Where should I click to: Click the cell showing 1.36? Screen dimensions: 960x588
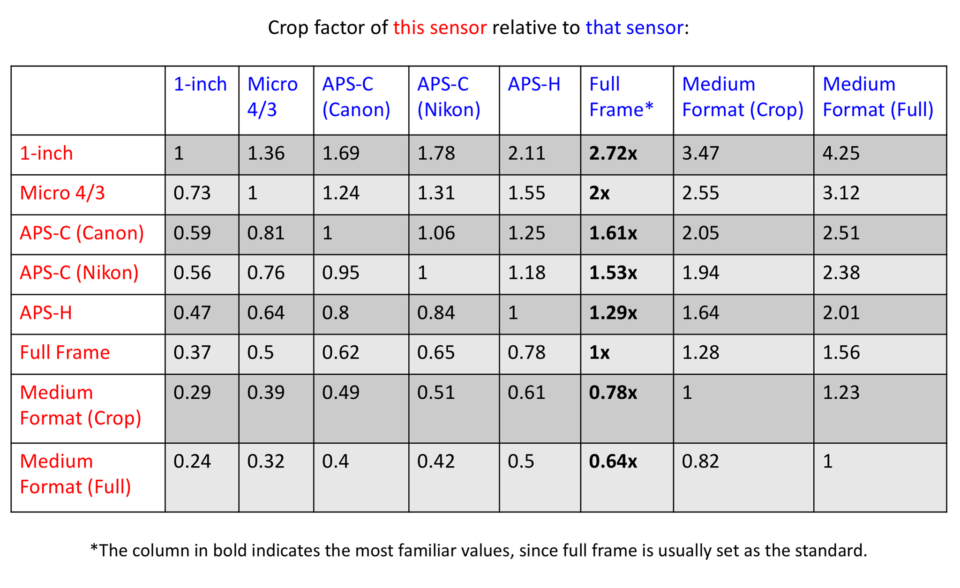click(x=265, y=154)
